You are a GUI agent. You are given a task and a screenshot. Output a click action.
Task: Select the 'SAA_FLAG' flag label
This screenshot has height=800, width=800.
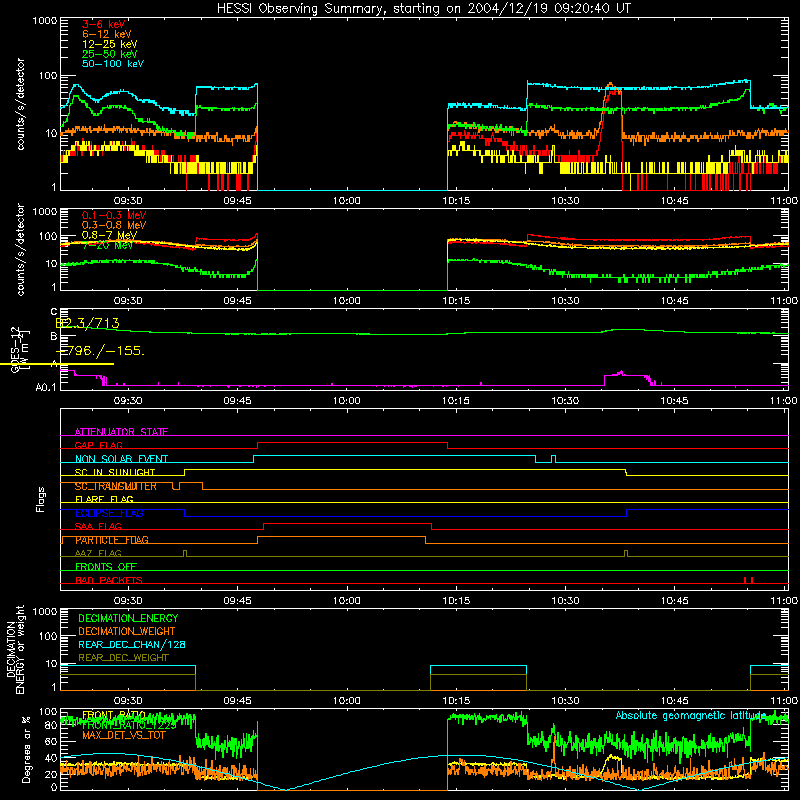click(x=98, y=526)
